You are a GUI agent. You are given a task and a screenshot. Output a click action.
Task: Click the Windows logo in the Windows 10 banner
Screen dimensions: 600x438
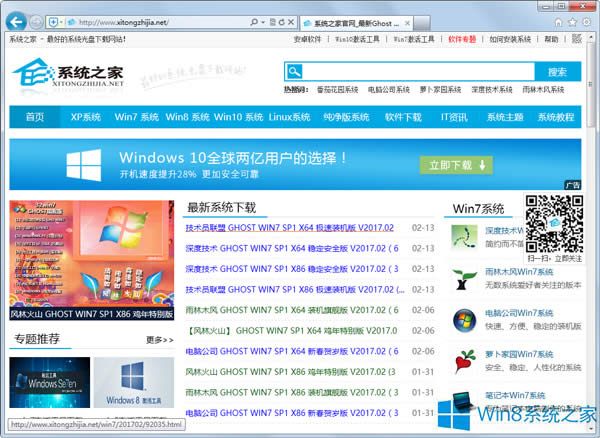pos(84,165)
